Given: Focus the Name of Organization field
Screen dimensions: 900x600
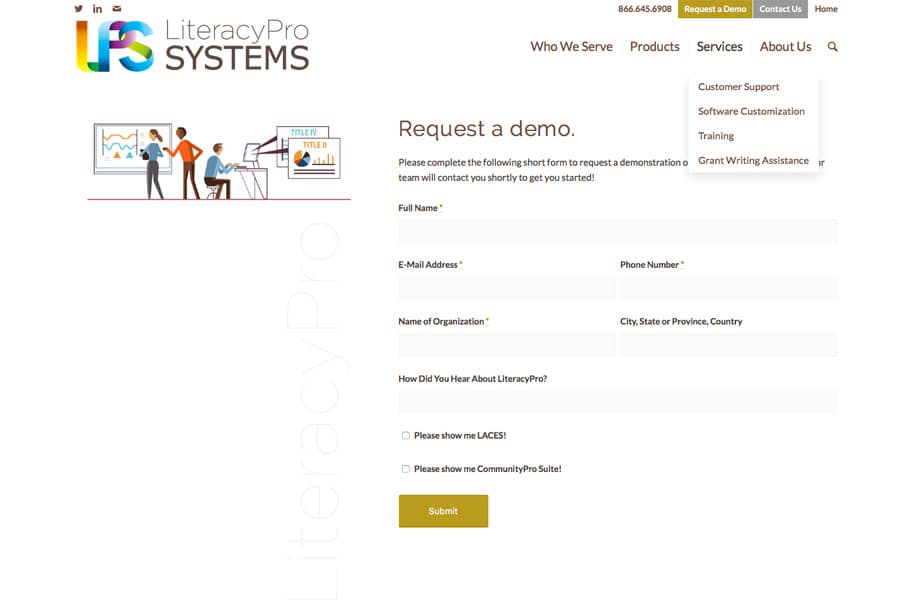Looking at the screenshot, I should (x=507, y=345).
